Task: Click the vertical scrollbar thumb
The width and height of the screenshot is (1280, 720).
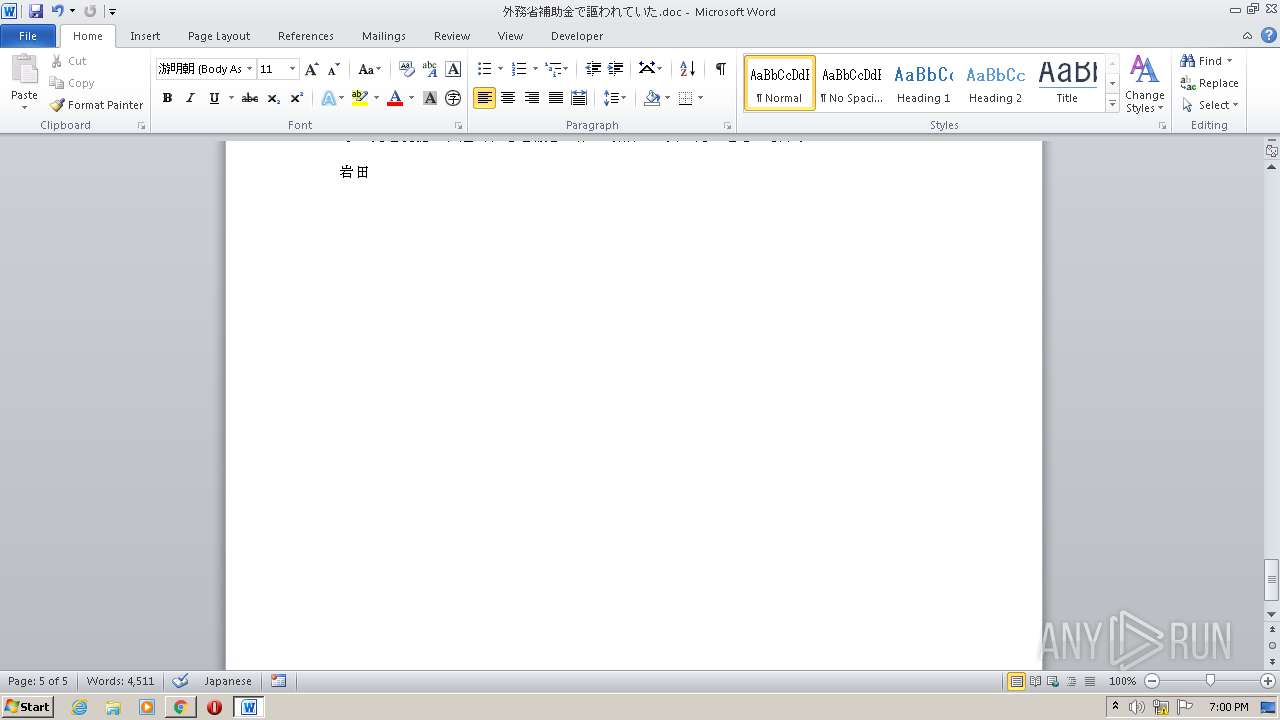Action: coord(1272,578)
